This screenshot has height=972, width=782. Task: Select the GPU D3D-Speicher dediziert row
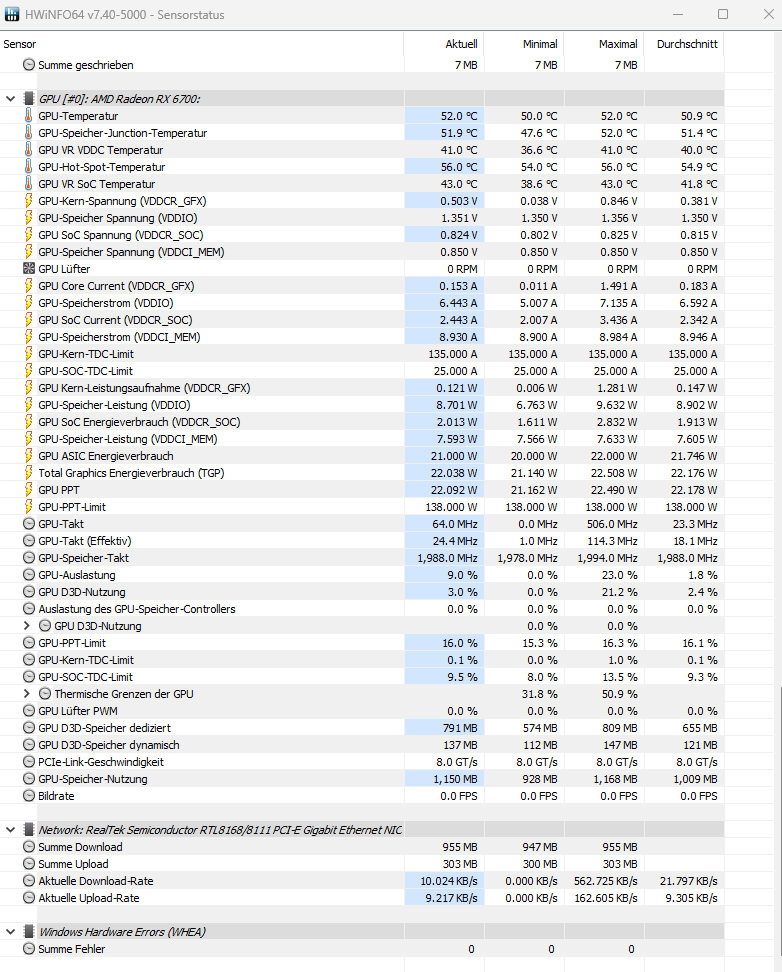coord(362,728)
